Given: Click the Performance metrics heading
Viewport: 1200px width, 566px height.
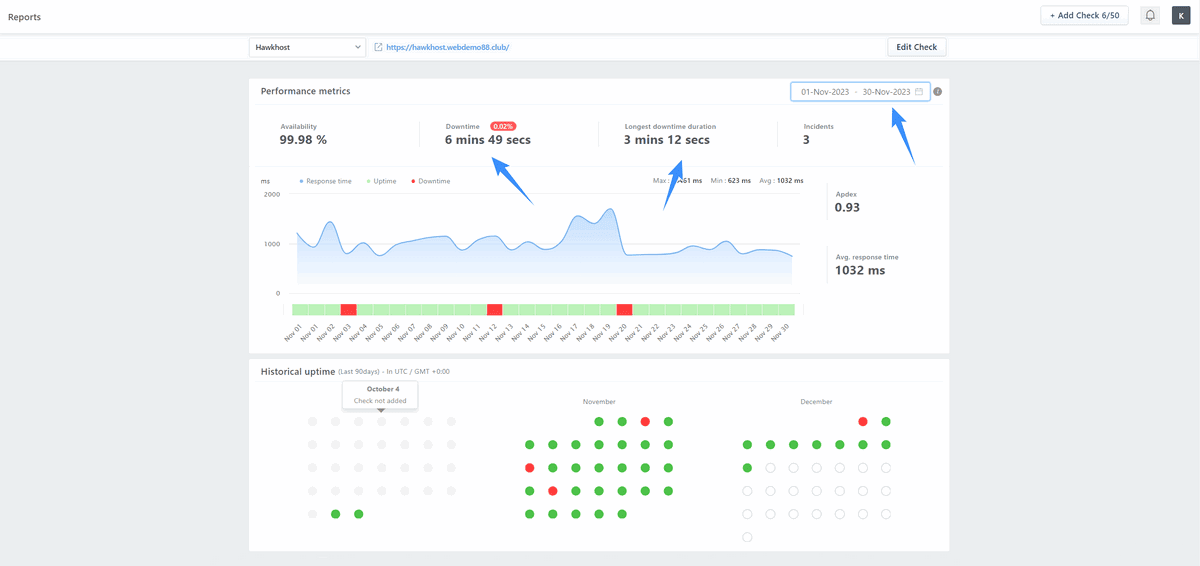Looking at the screenshot, I should tap(305, 91).
